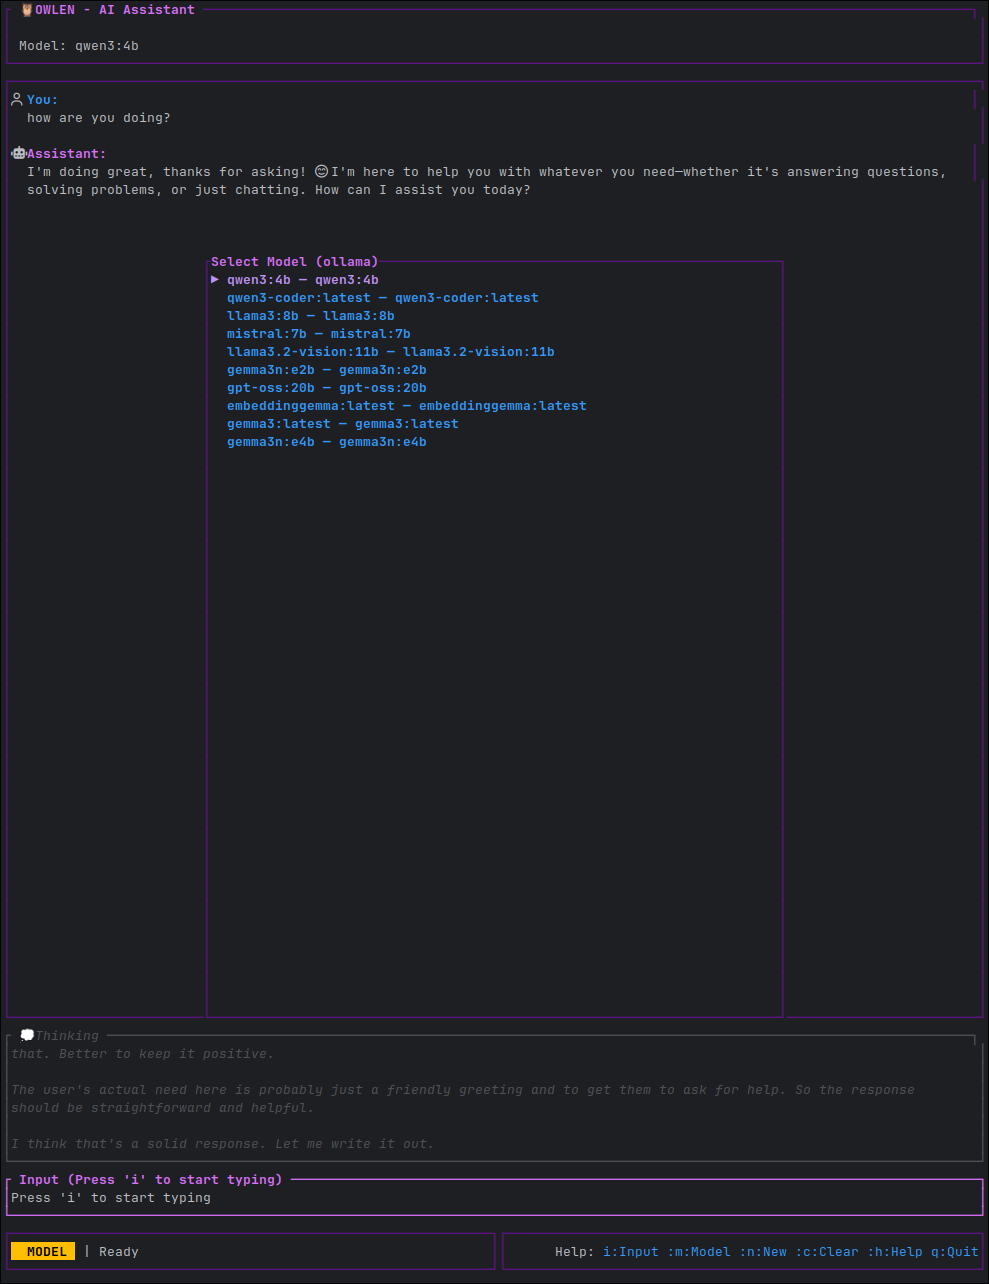Select qwen3-coder:latest from model list
Image resolution: width=989 pixels, height=1284 pixels.
coord(382,298)
